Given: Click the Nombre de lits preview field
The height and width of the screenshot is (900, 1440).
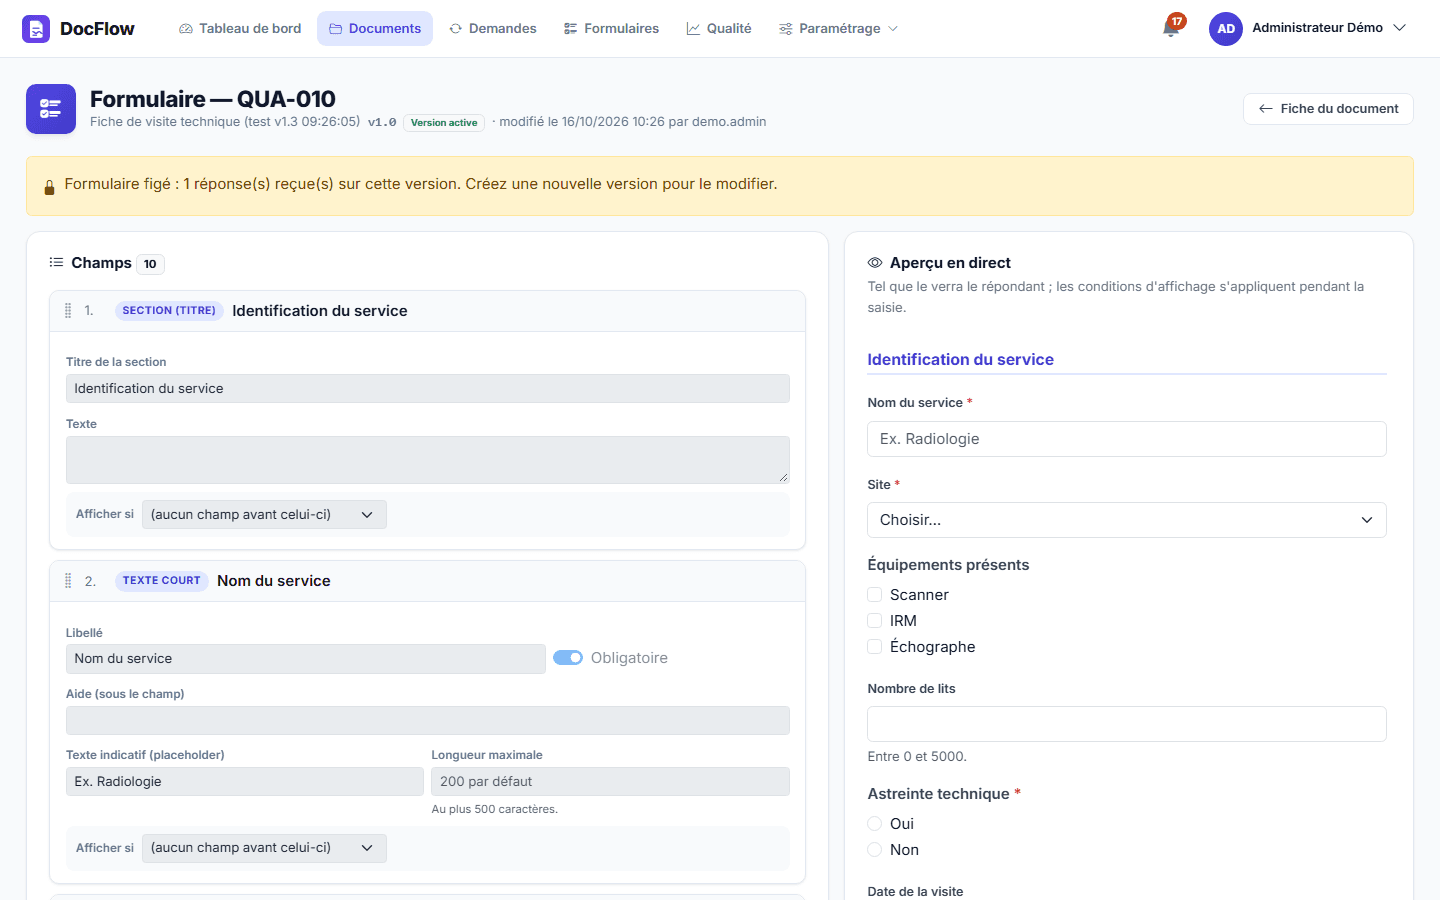Looking at the screenshot, I should (x=1127, y=724).
